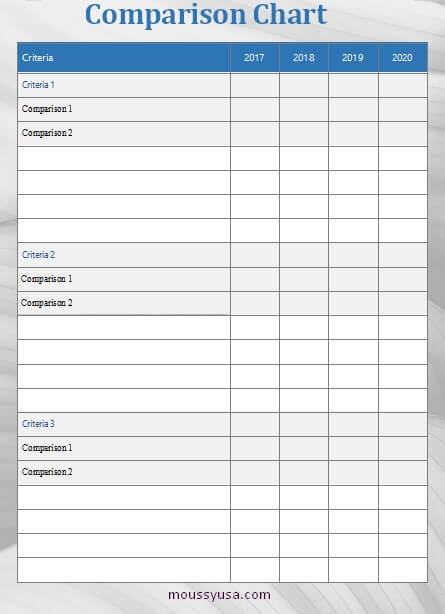Click the Comparison Chart title

point(206,15)
